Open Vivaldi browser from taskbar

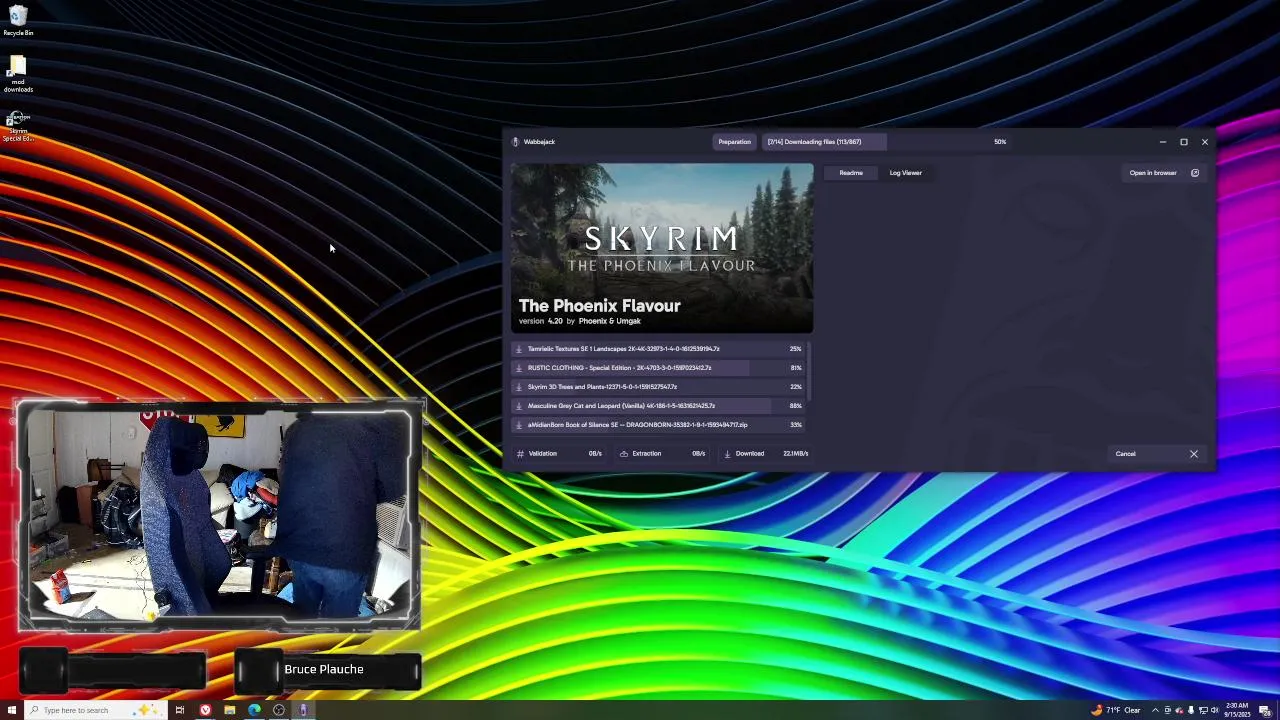[x=205, y=710]
